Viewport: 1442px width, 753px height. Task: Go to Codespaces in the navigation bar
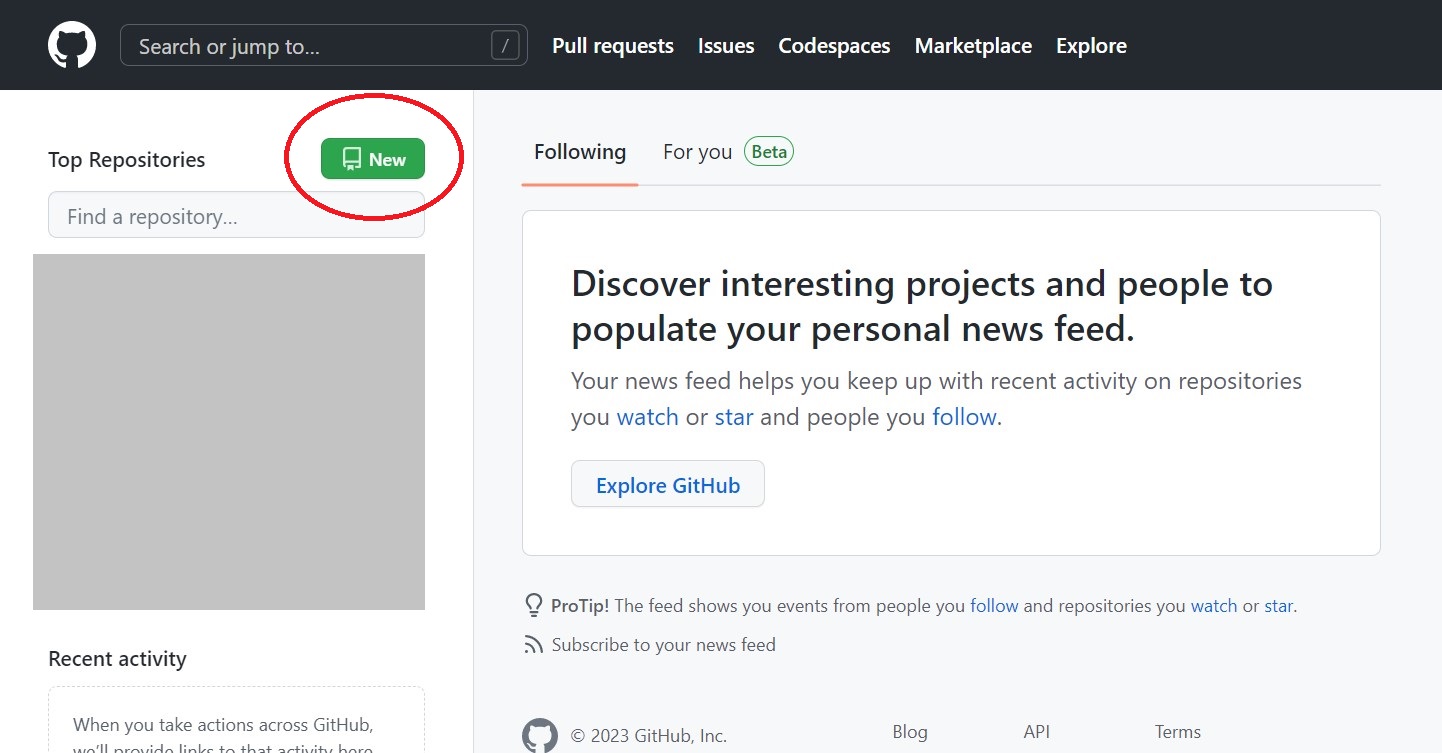point(834,46)
